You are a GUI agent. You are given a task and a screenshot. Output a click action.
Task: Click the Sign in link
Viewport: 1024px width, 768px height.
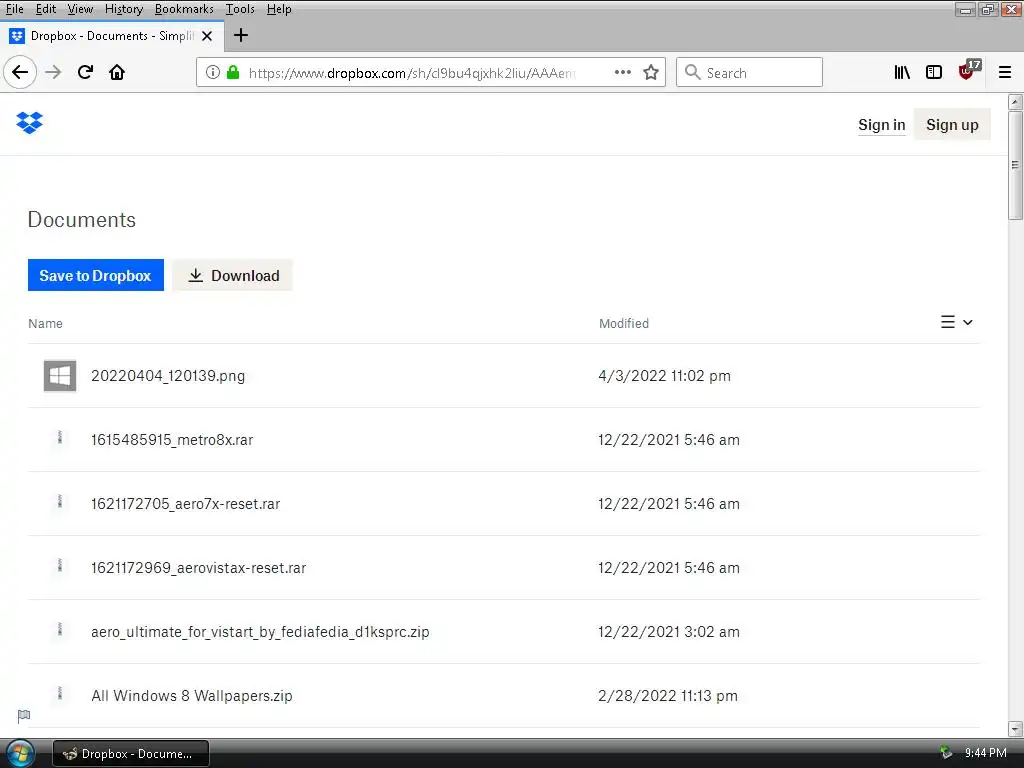coord(881,125)
